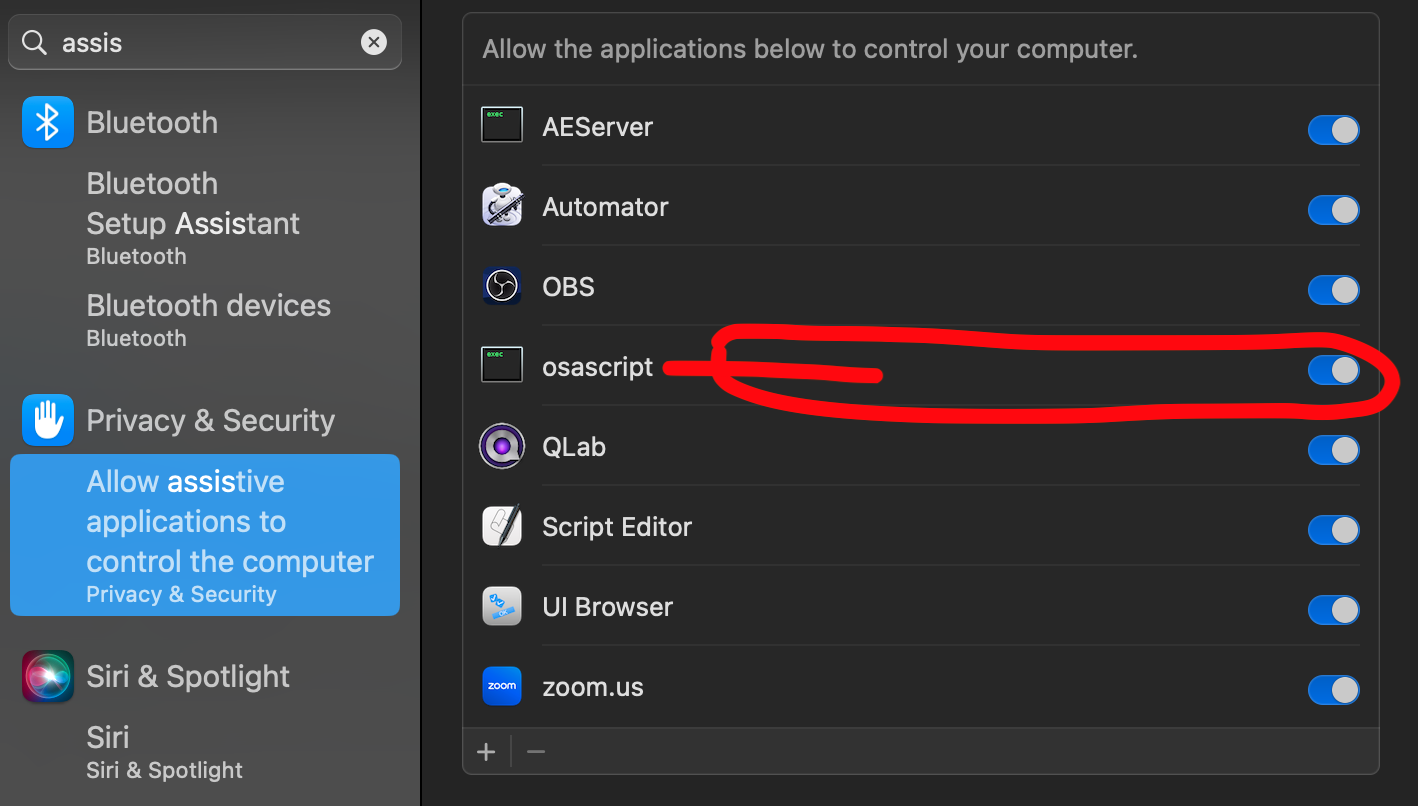Image resolution: width=1418 pixels, height=806 pixels.
Task: Toggle QLab accessibility switch
Action: (1333, 450)
